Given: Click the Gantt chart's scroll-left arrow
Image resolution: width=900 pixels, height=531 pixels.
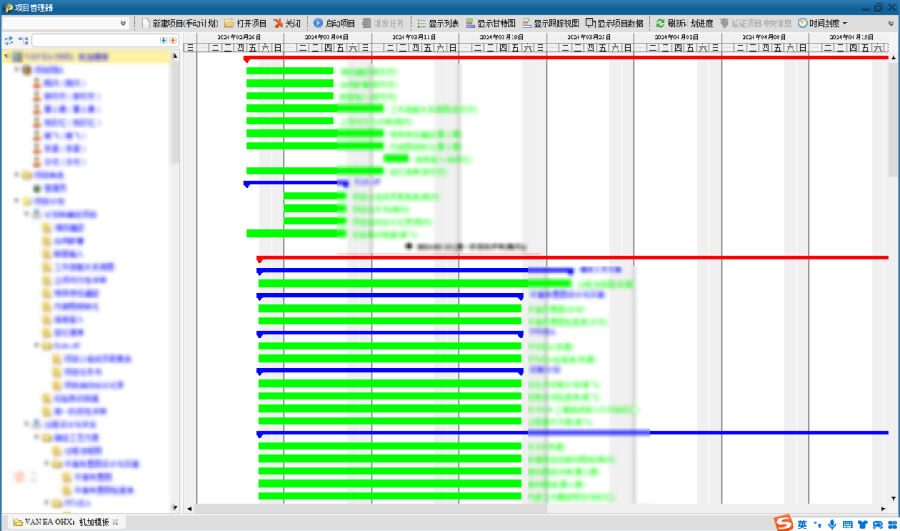Looking at the screenshot, I should point(189,509).
